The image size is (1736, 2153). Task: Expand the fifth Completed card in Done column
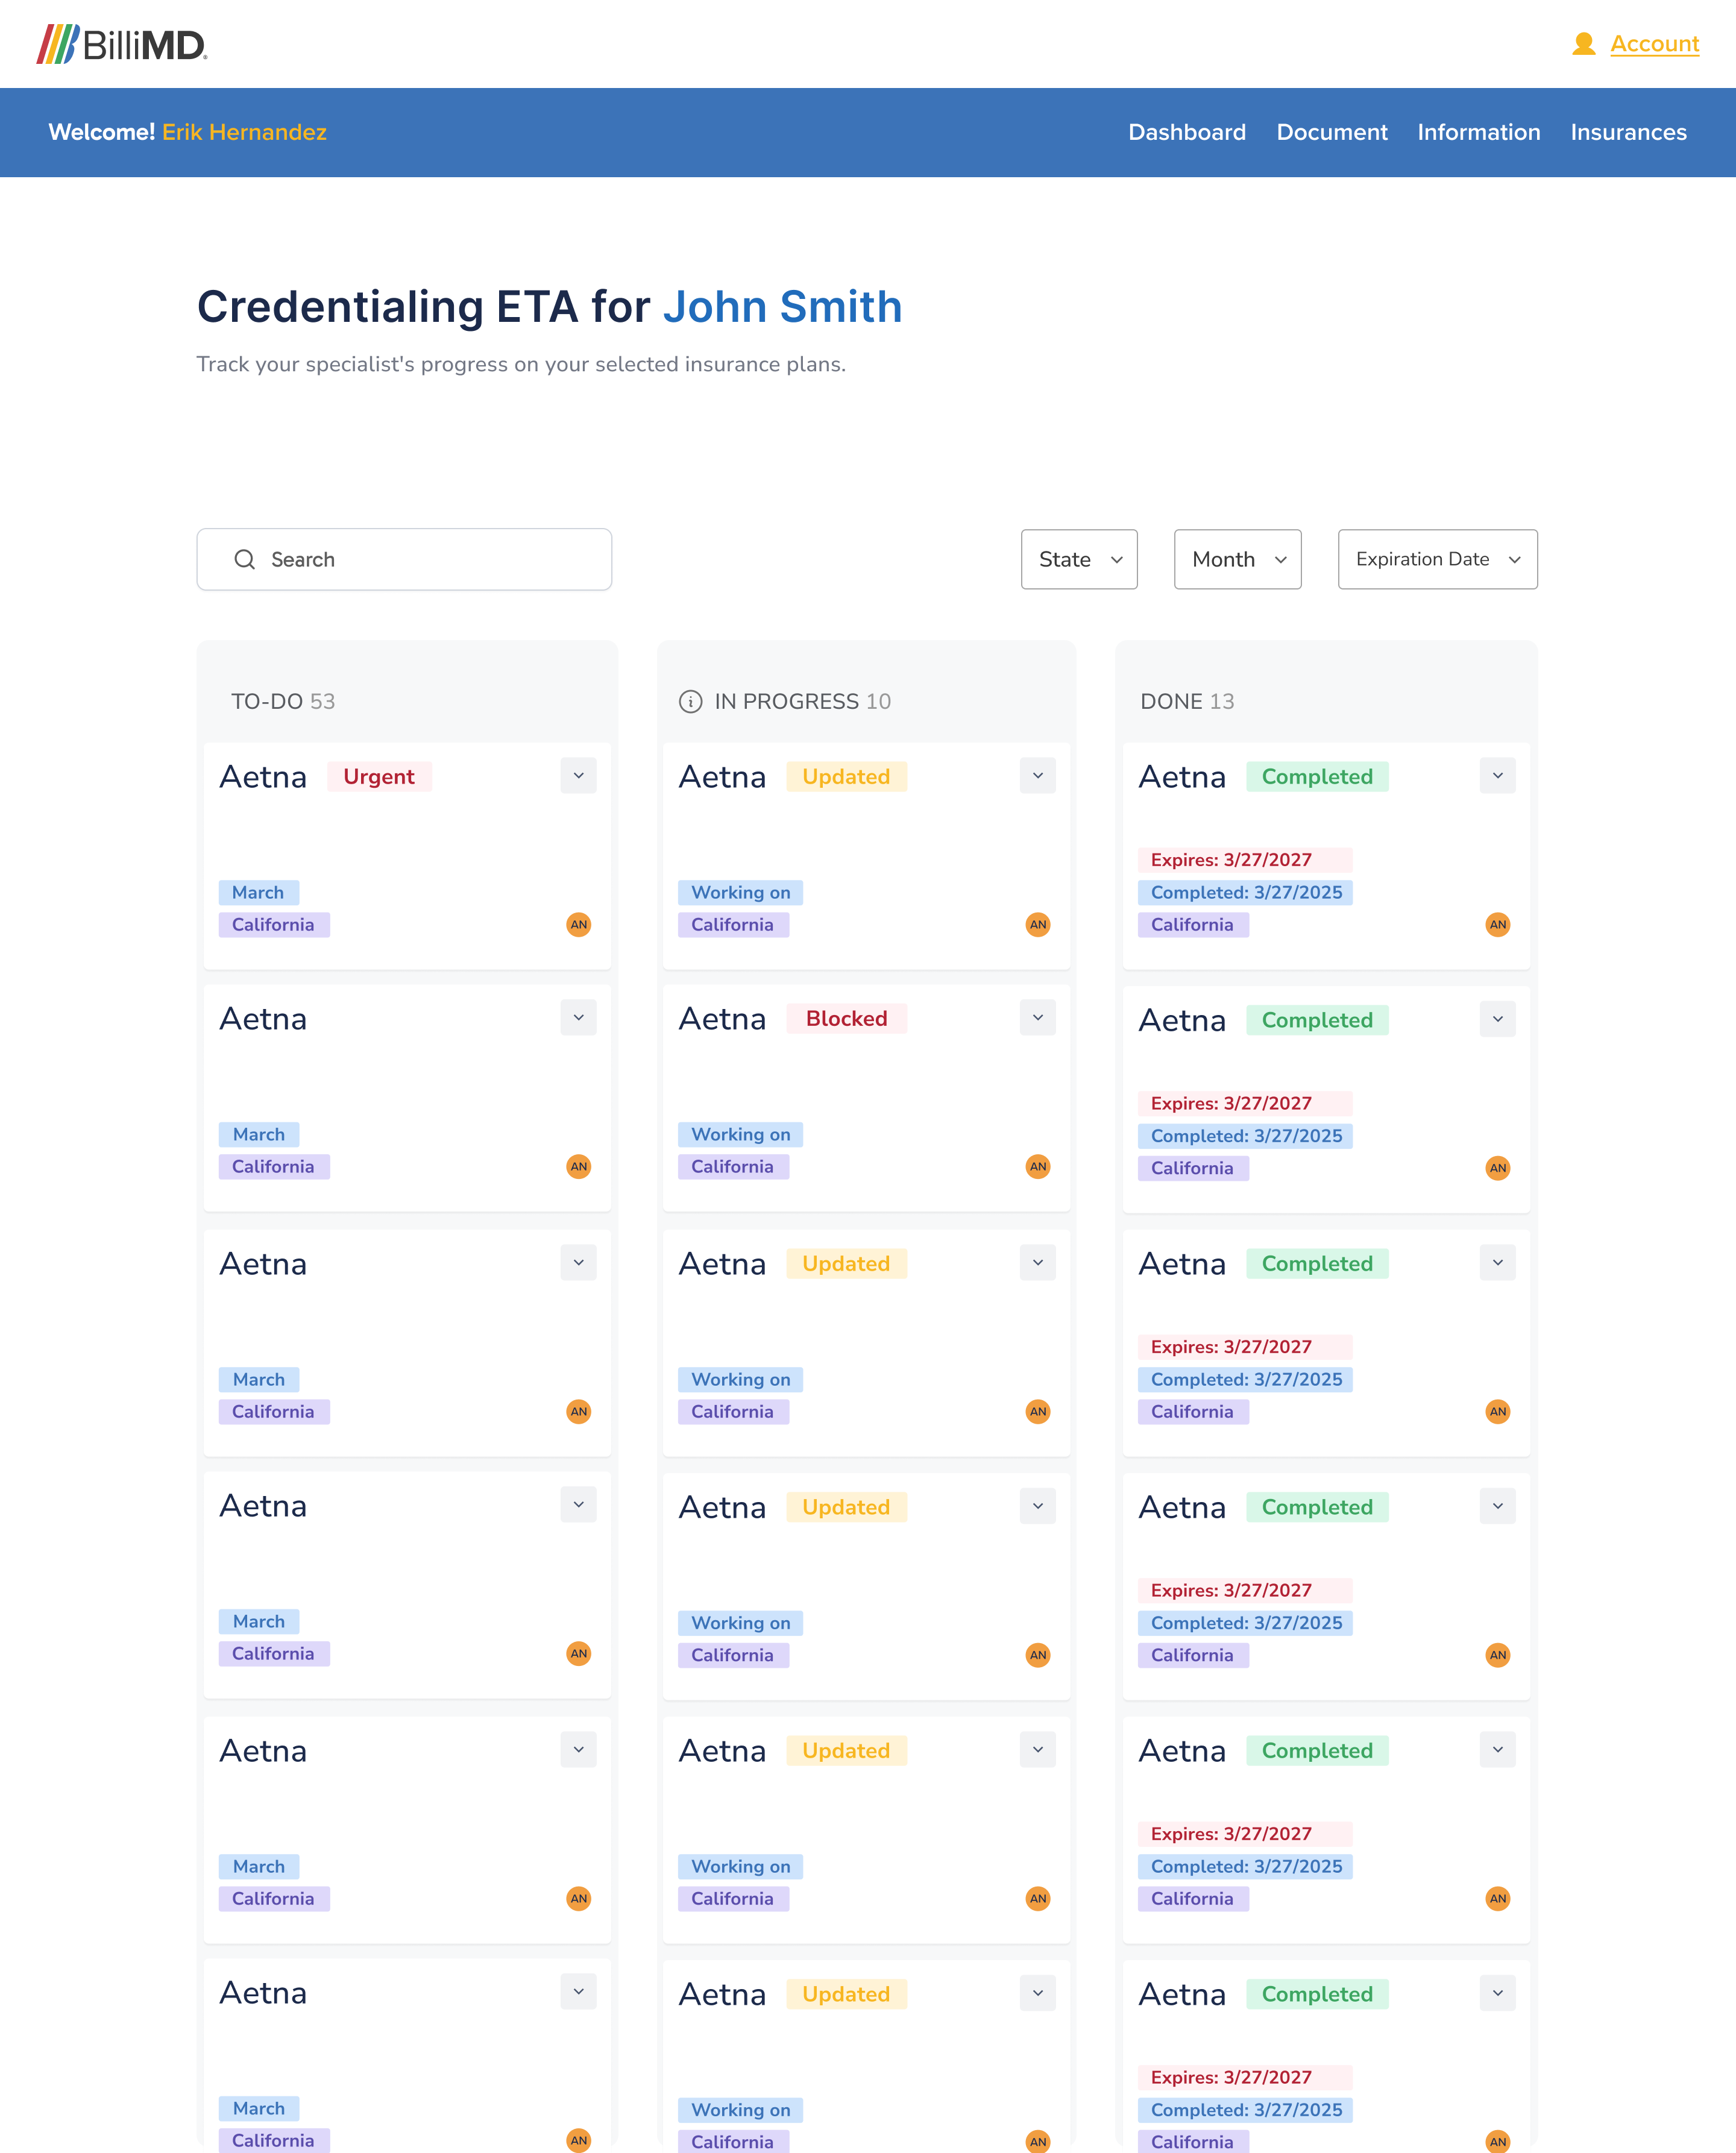click(x=1497, y=1749)
